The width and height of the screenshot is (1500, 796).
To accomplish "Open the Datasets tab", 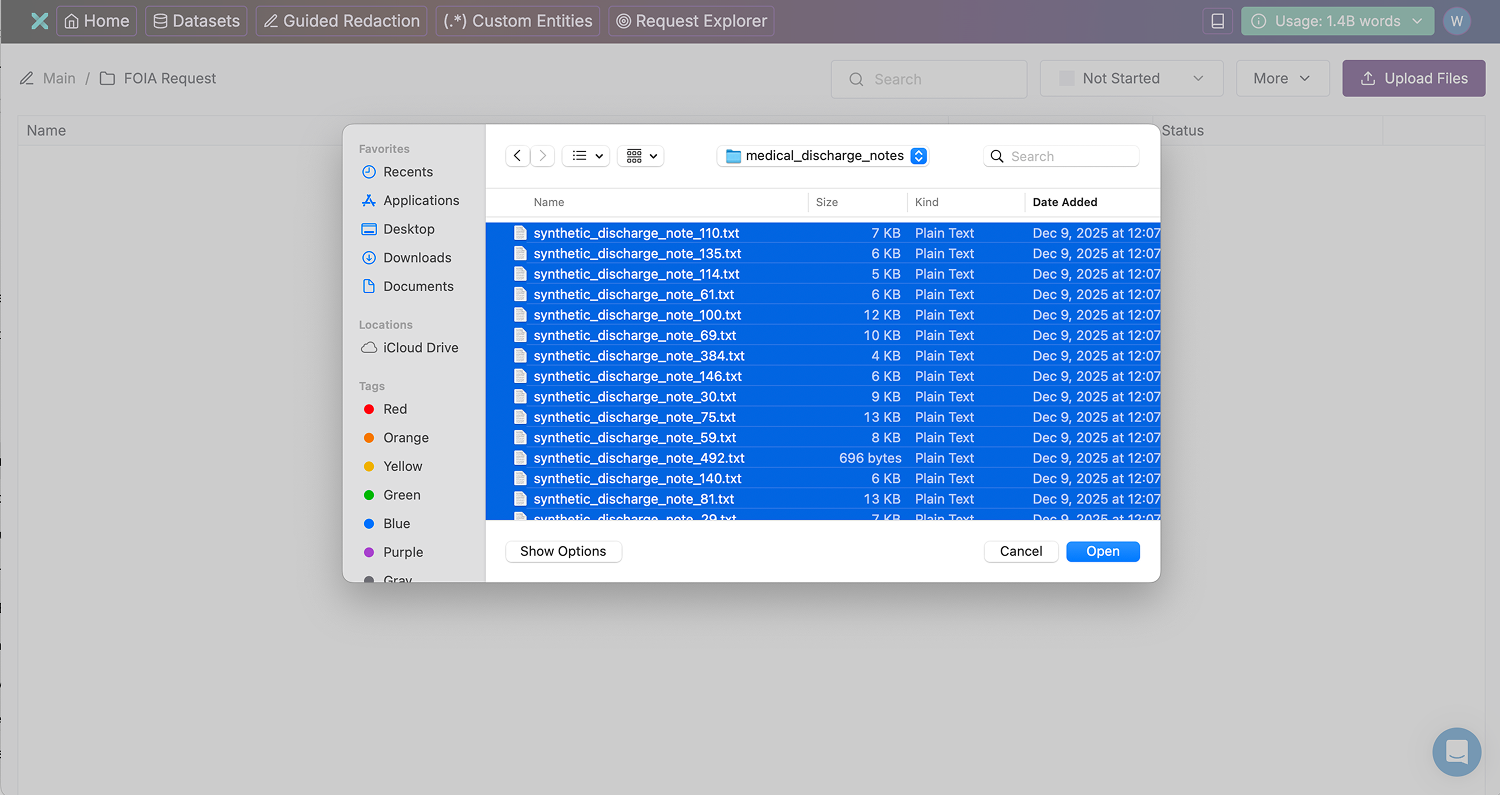I will click(196, 21).
